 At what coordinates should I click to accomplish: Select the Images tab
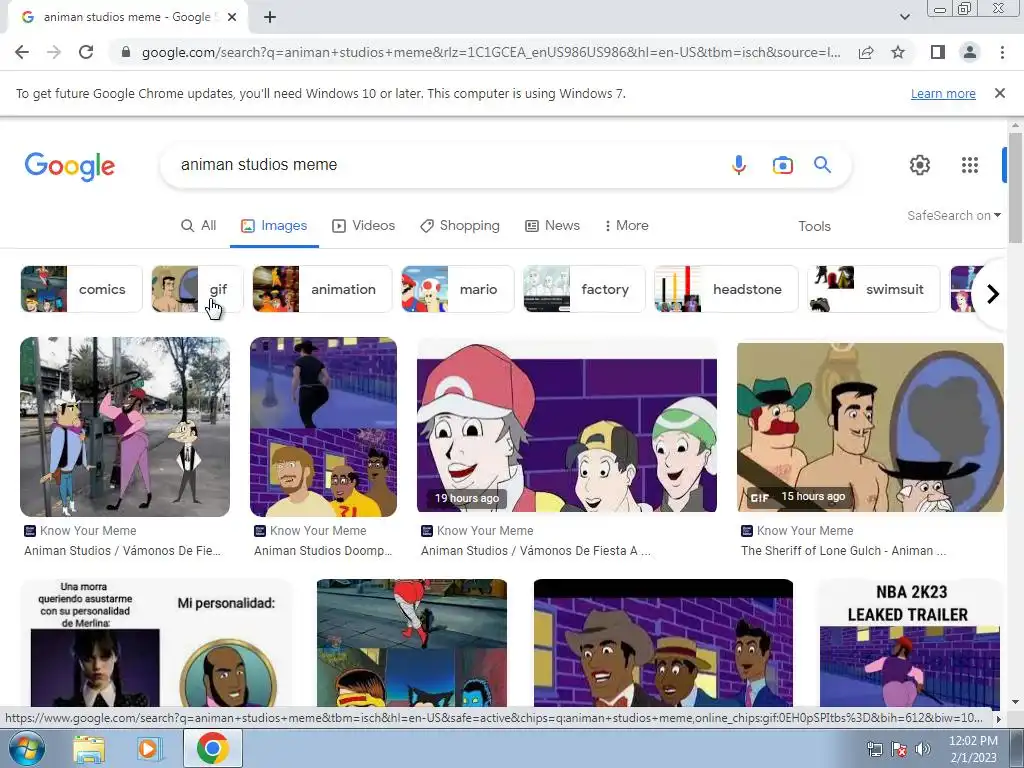(274, 225)
